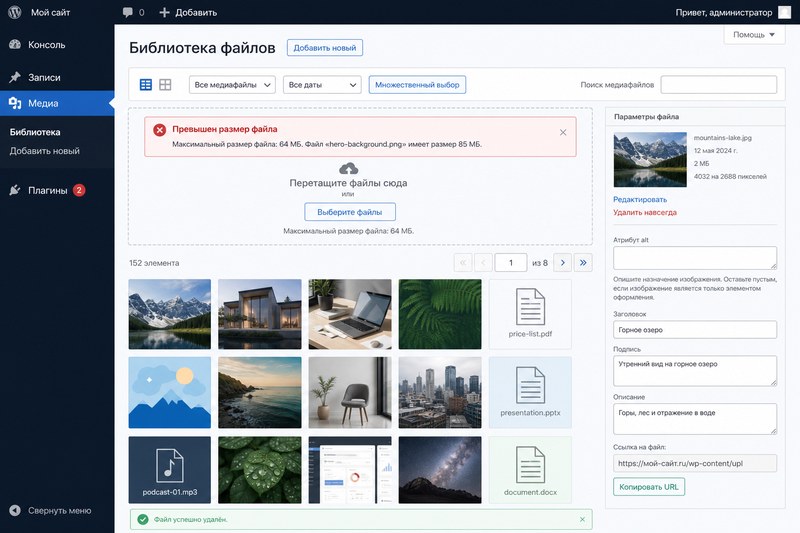800x533 pixels.
Task: Click the first page pagination arrow
Action: click(463, 263)
